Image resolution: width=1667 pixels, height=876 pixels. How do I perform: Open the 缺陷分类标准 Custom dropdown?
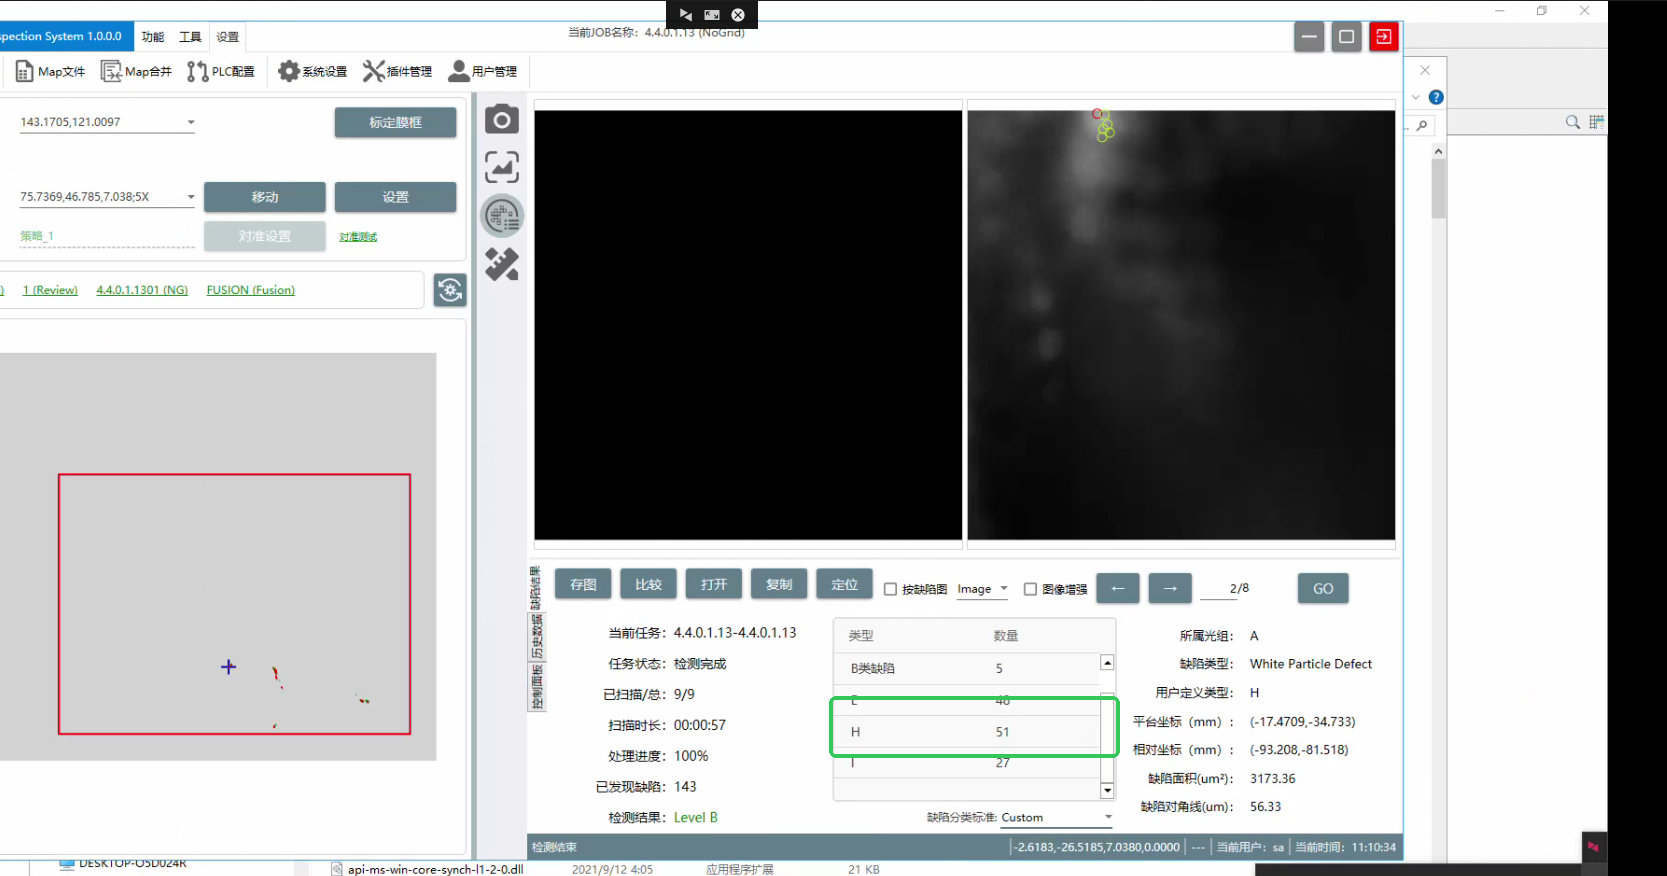[1057, 818]
